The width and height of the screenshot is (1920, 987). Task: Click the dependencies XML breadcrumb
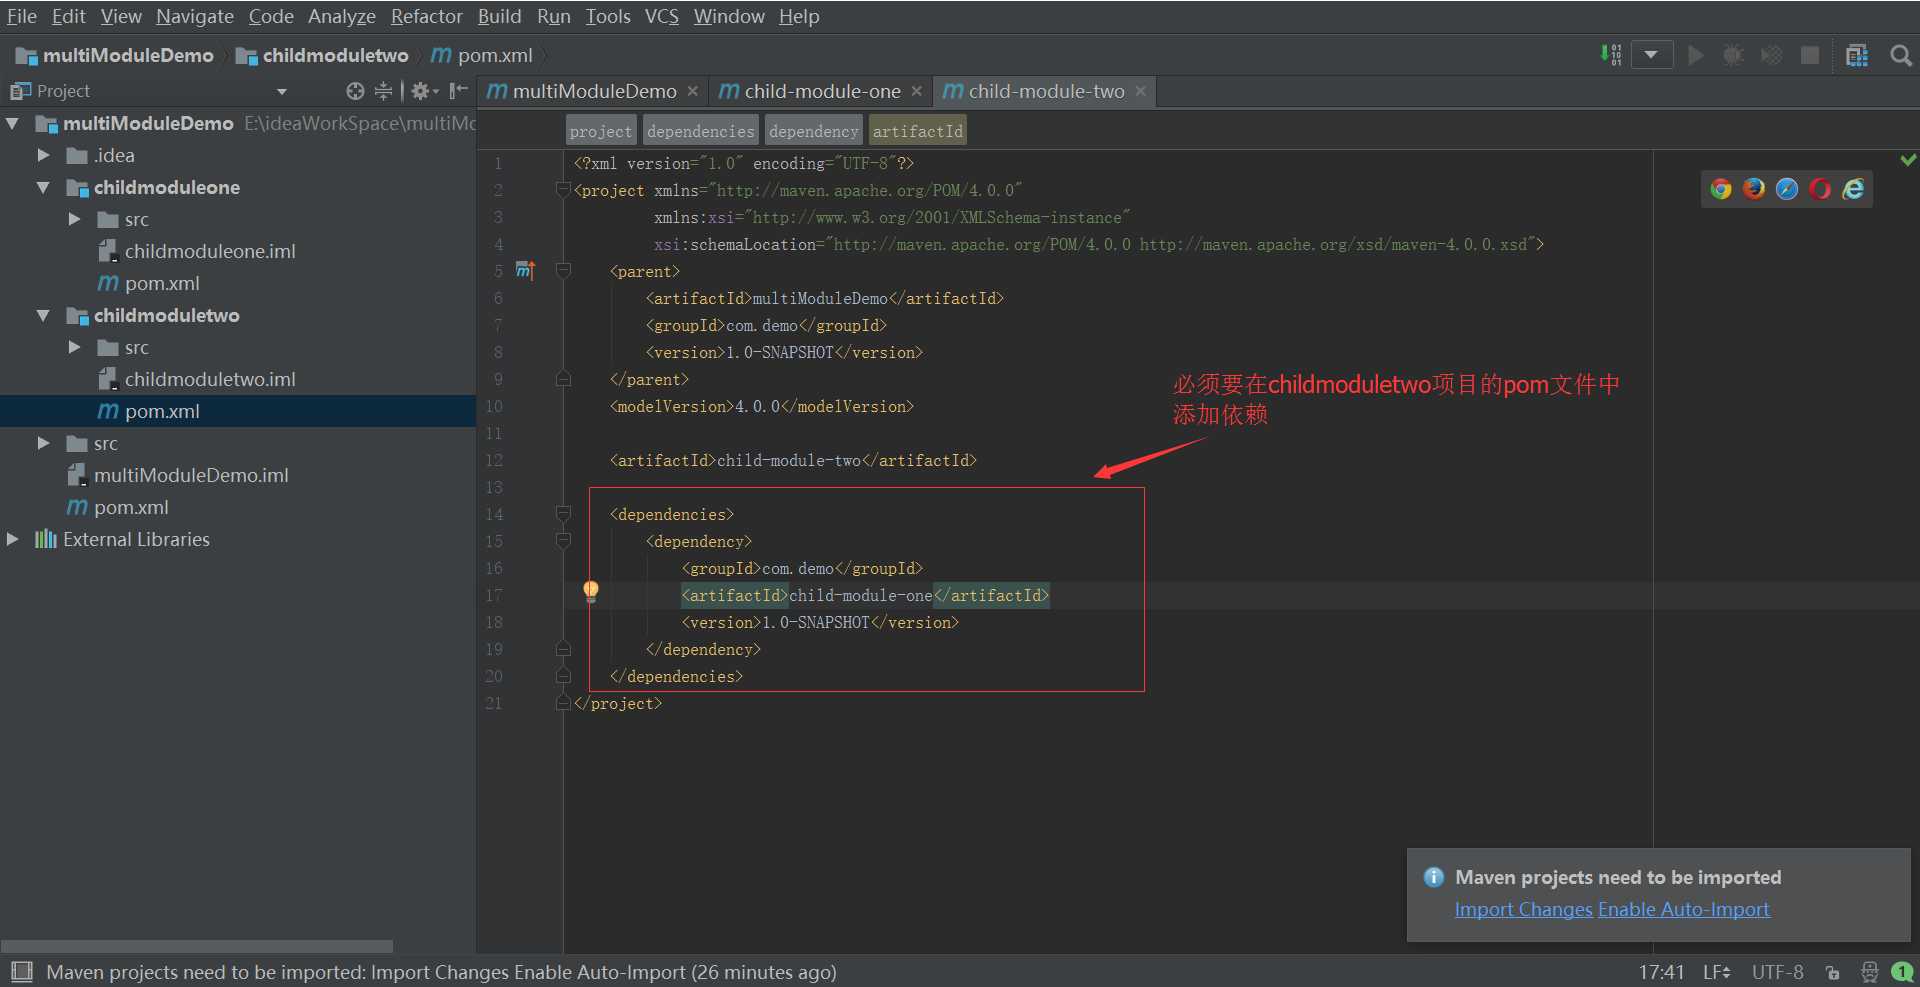tap(700, 131)
